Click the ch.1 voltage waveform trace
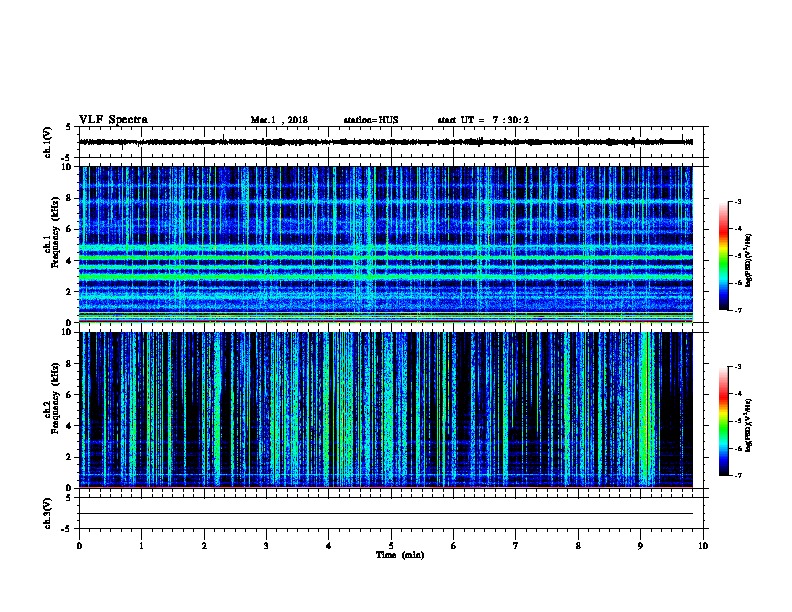Image resolution: width=792 pixels, height=612 pixels. tap(386, 142)
